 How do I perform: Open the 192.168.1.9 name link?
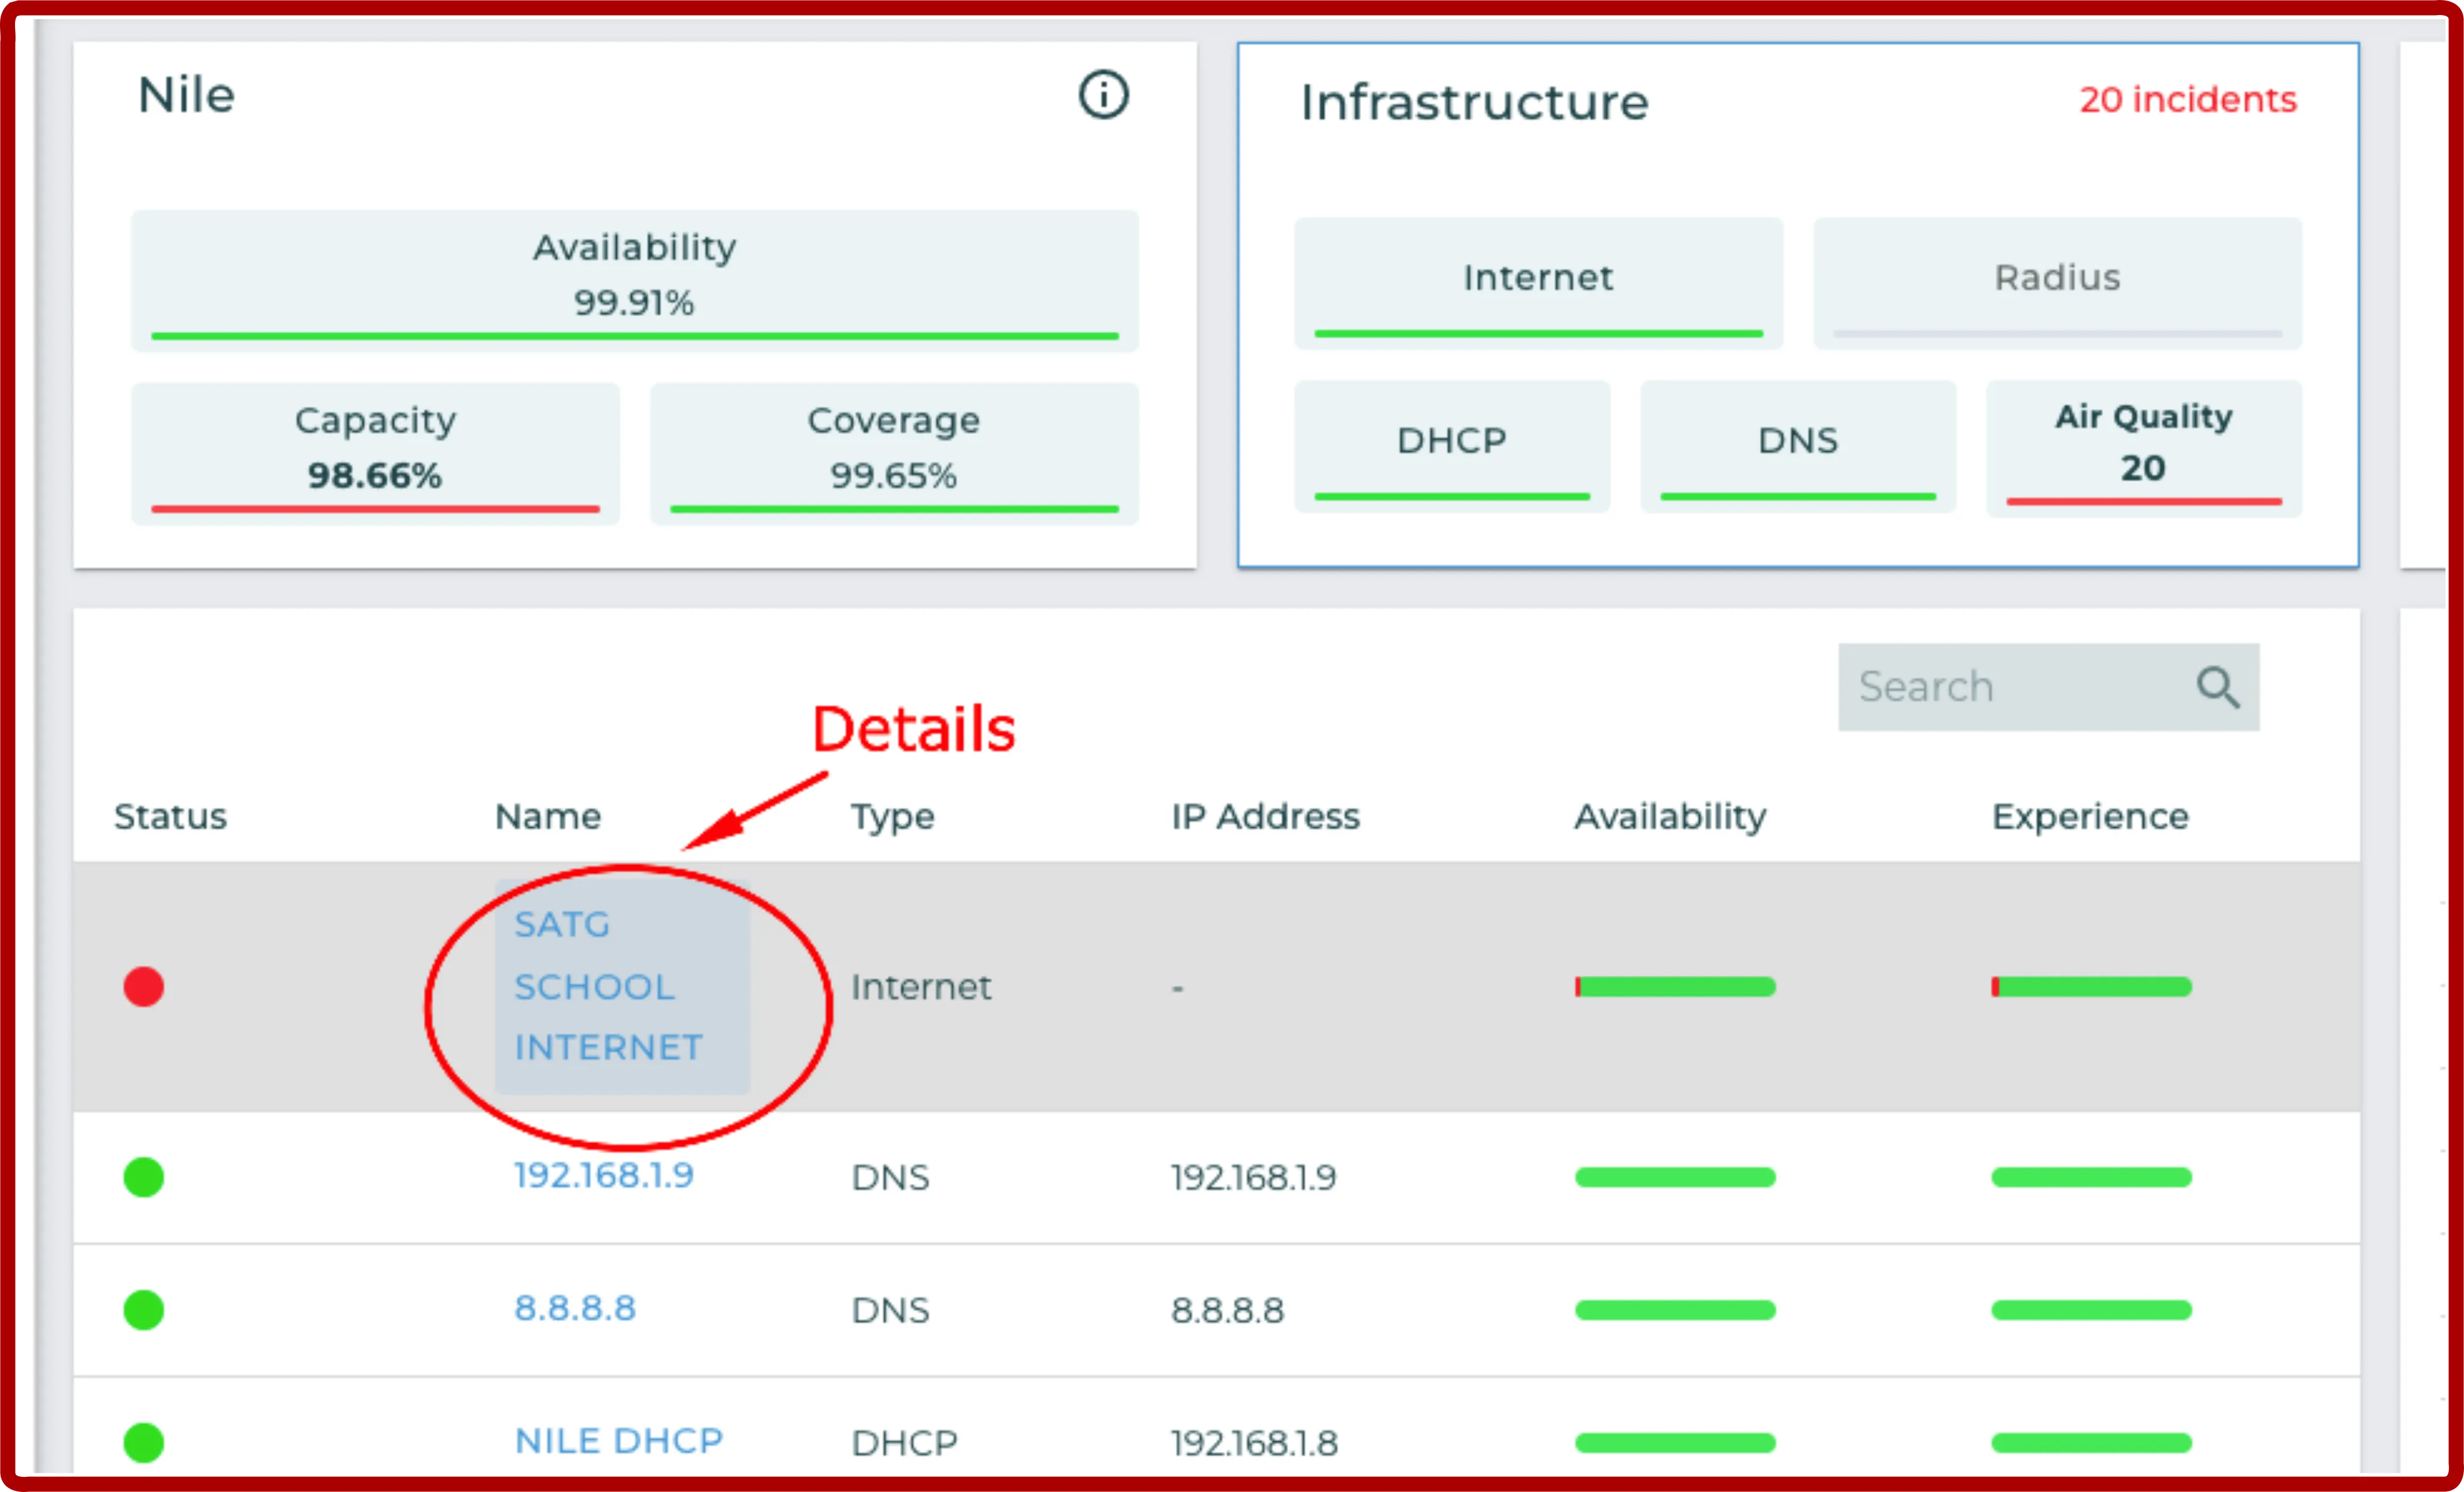tap(603, 1176)
